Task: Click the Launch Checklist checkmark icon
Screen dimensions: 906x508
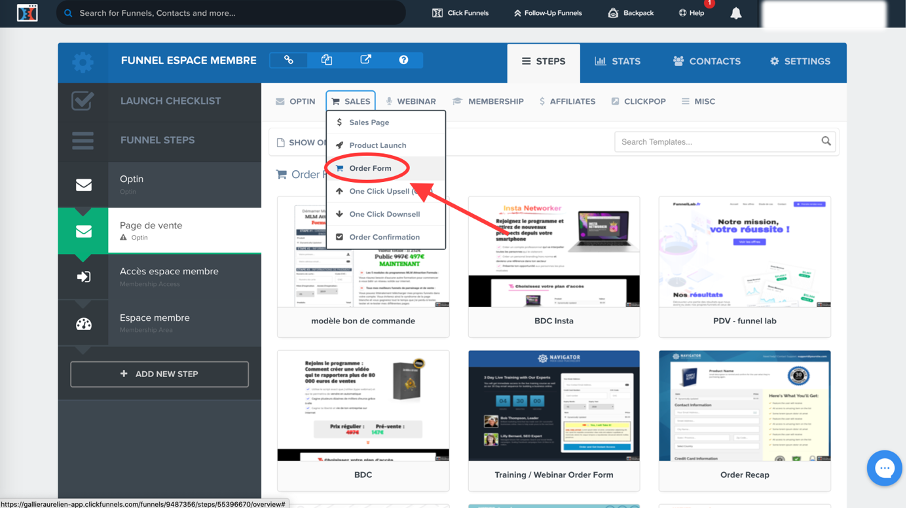Action: pos(83,101)
